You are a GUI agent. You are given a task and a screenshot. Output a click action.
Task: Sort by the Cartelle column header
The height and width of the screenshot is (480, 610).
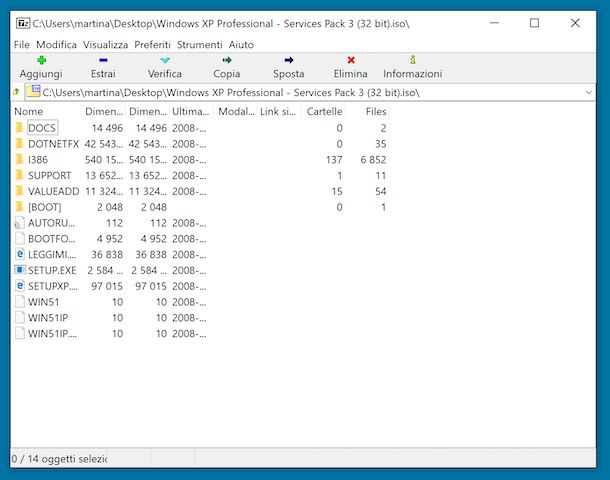coord(323,112)
